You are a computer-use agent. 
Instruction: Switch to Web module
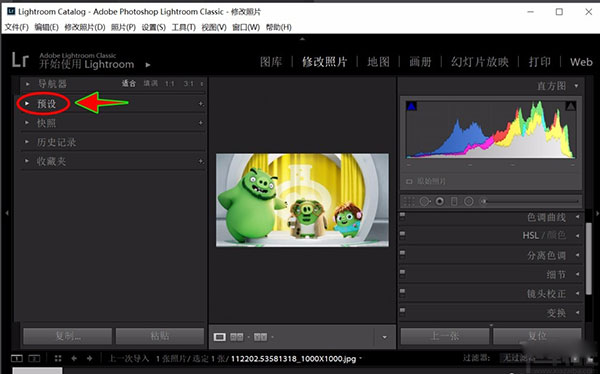(x=581, y=62)
